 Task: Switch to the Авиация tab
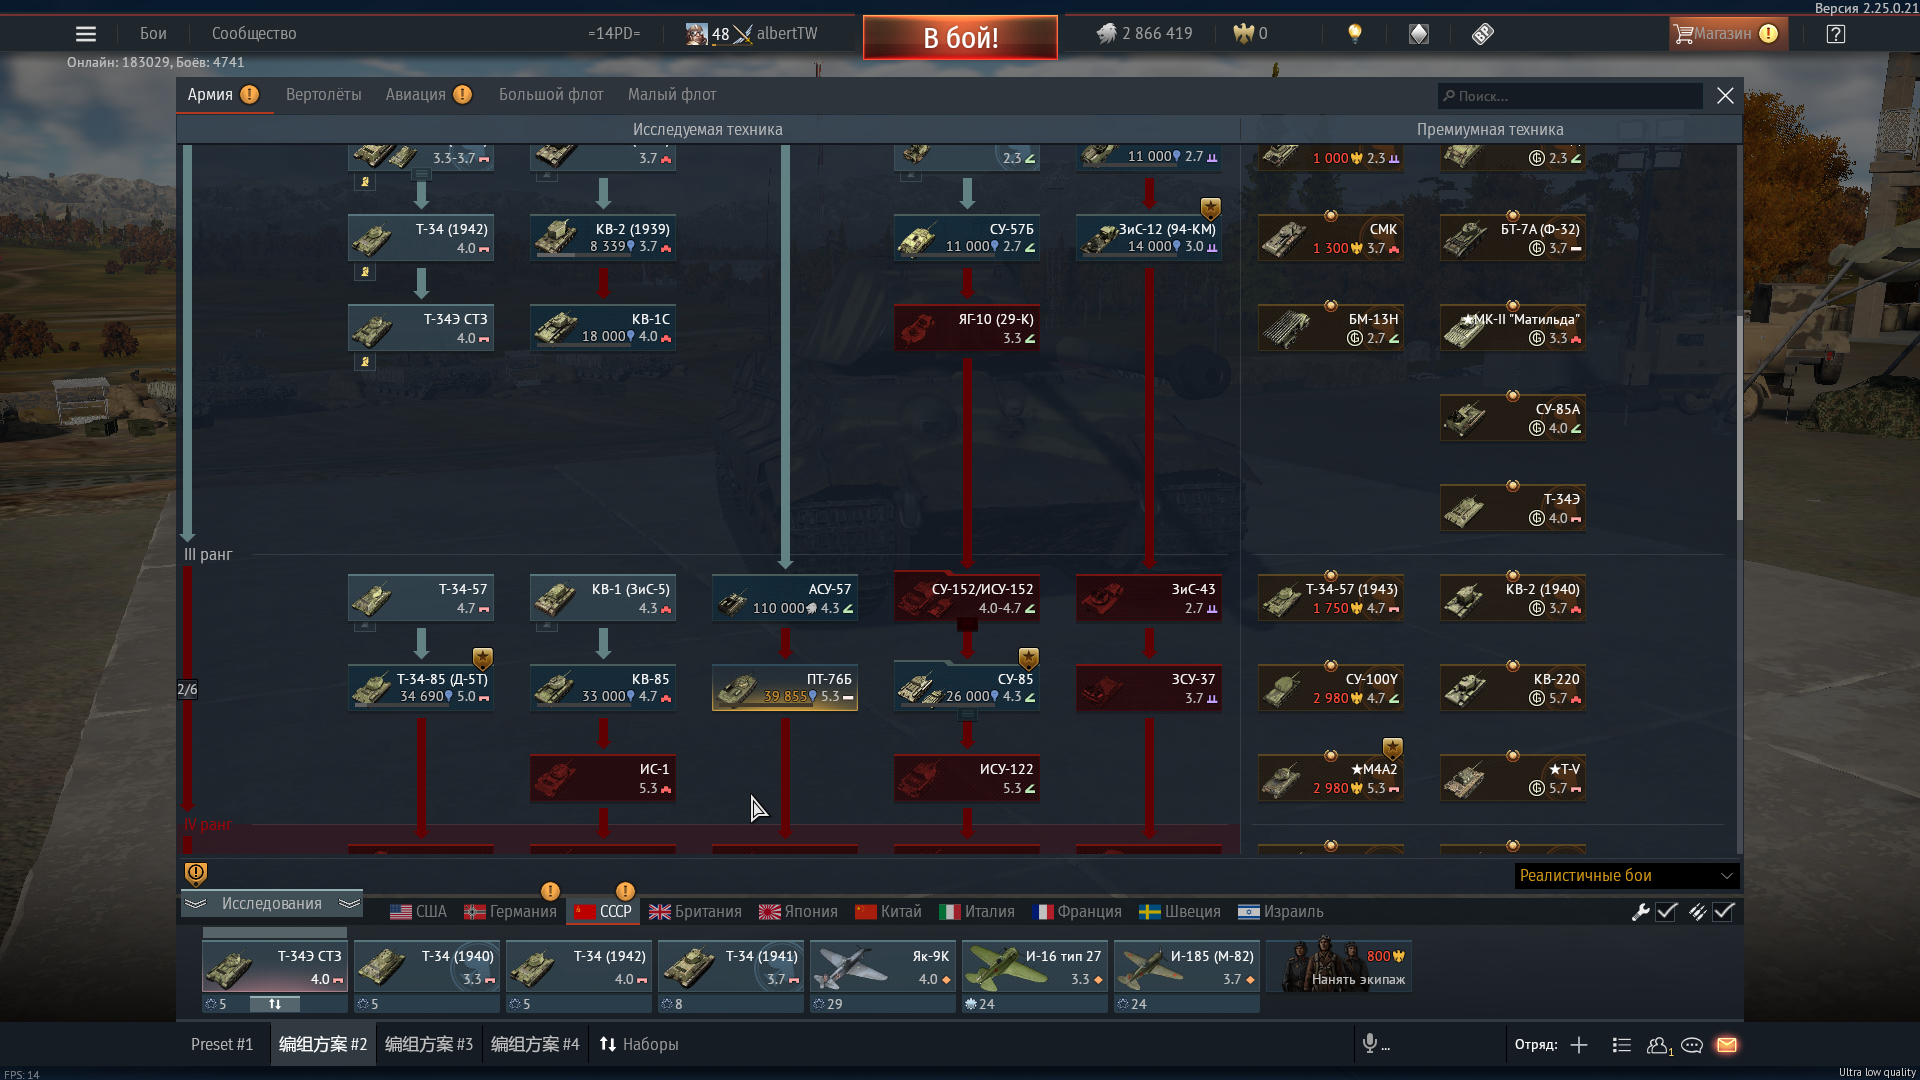[x=428, y=95]
